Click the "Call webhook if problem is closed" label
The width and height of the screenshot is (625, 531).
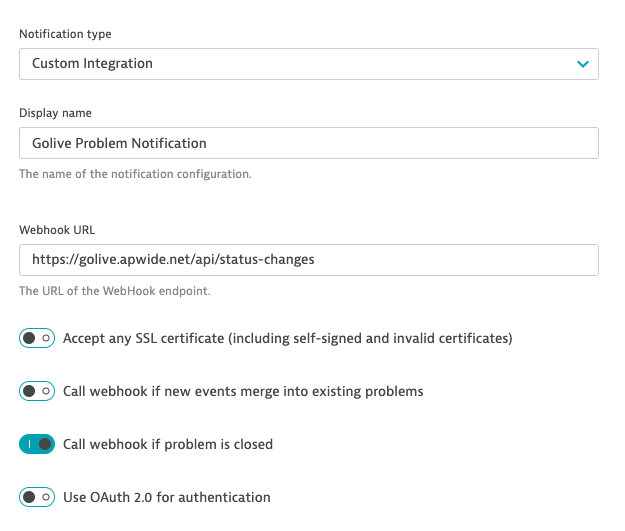click(168, 444)
